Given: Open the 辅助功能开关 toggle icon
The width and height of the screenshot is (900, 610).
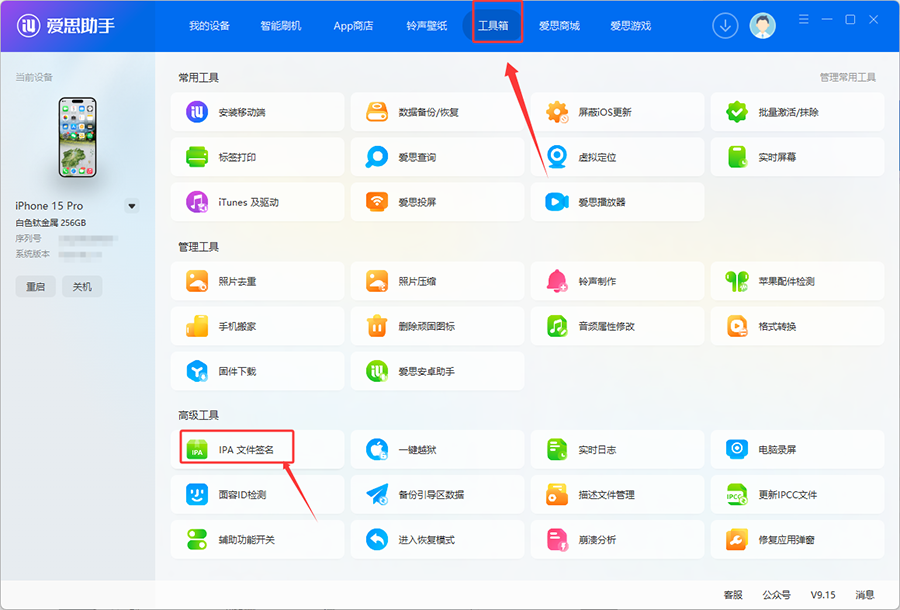Looking at the screenshot, I should [x=197, y=539].
